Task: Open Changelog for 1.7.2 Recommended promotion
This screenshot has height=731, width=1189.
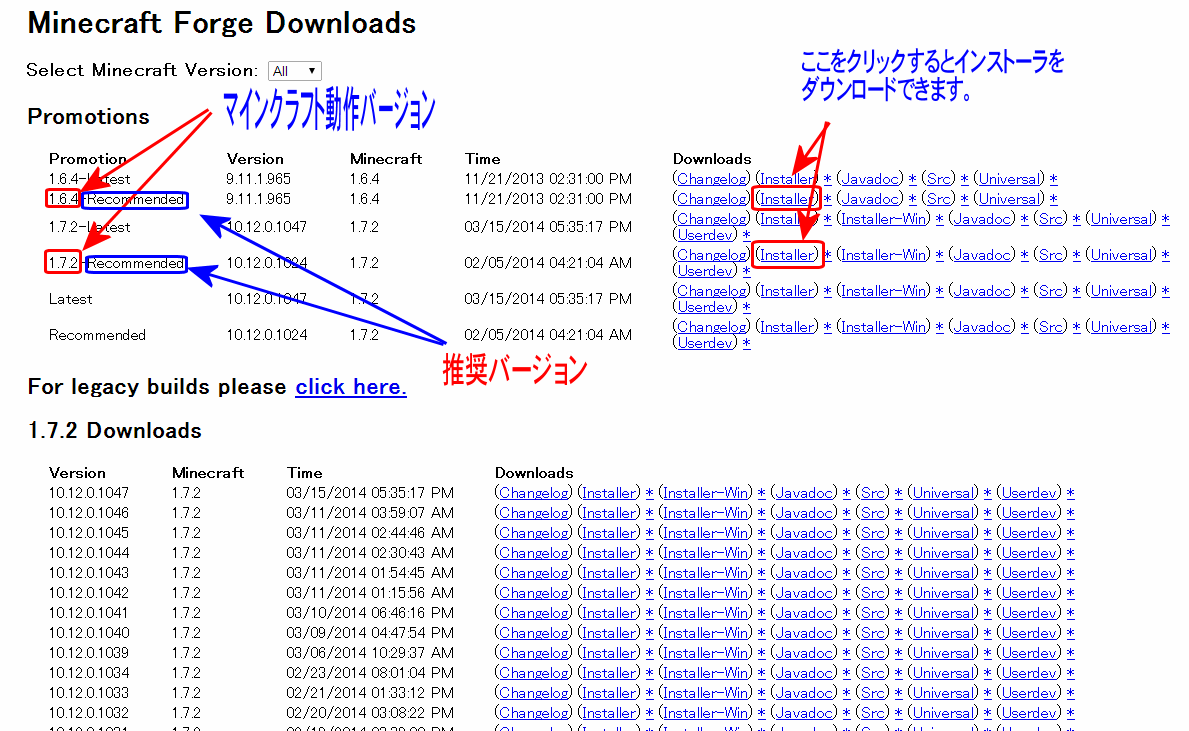Action: tap(711, 256)
